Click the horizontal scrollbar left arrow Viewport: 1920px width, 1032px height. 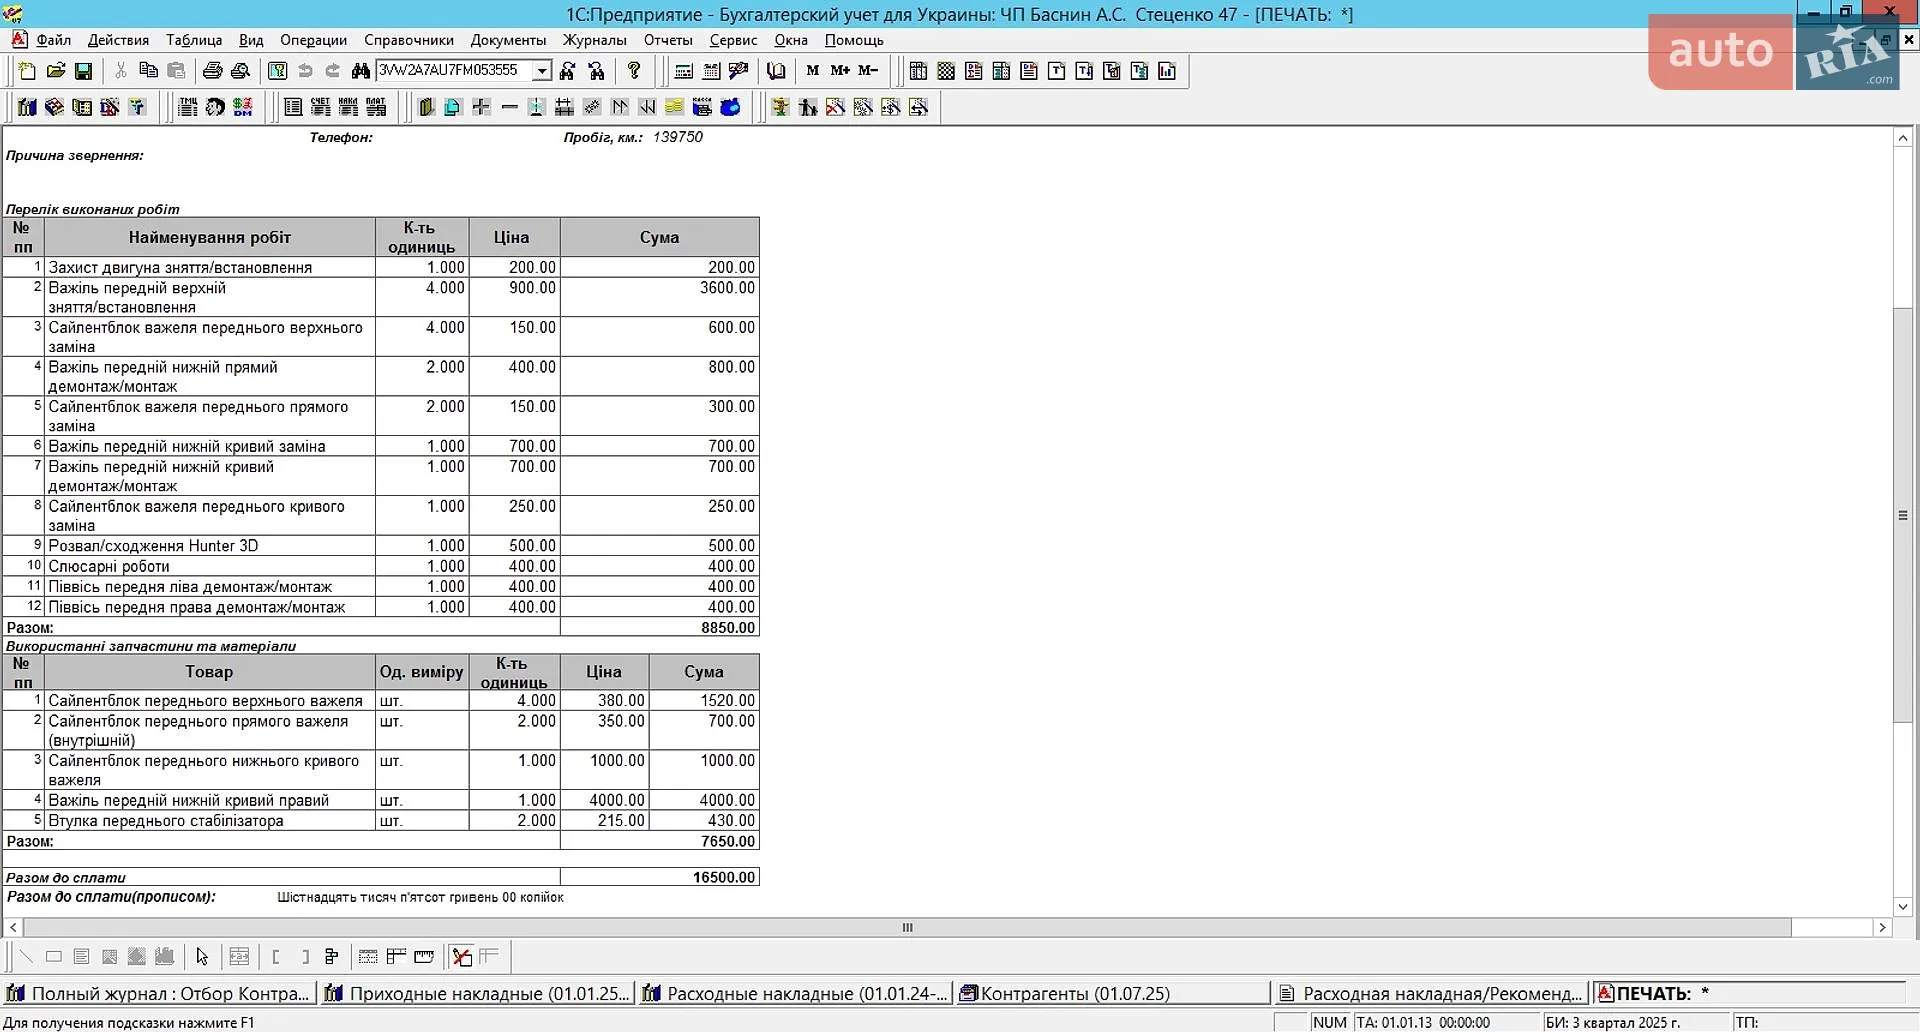13,927
